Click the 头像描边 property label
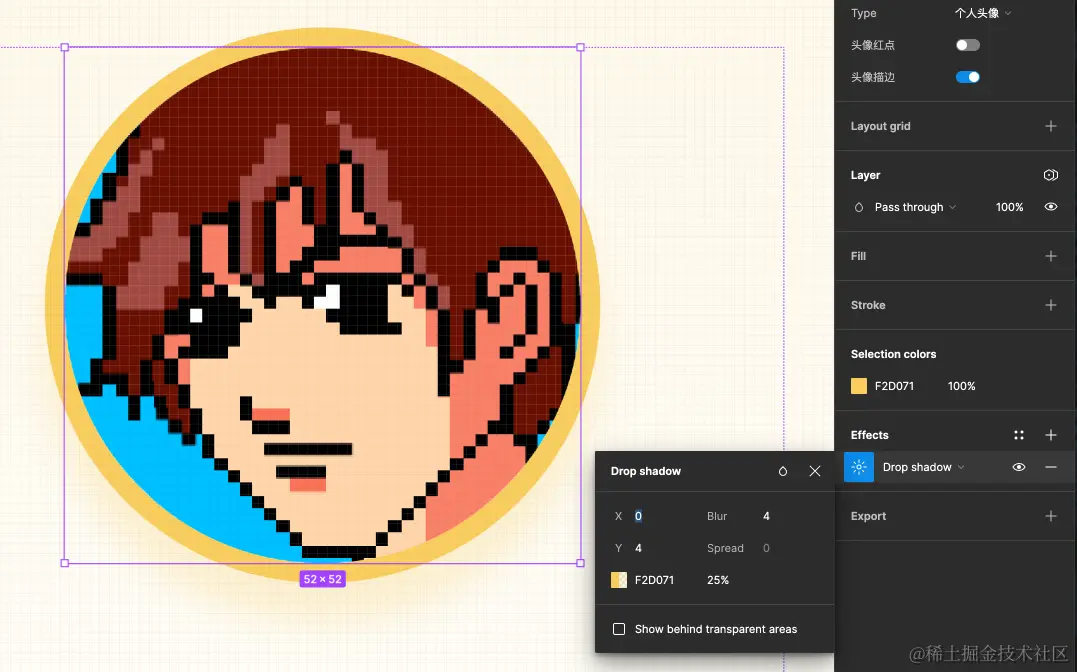The image size is (1077, 672). click(872, 77)
